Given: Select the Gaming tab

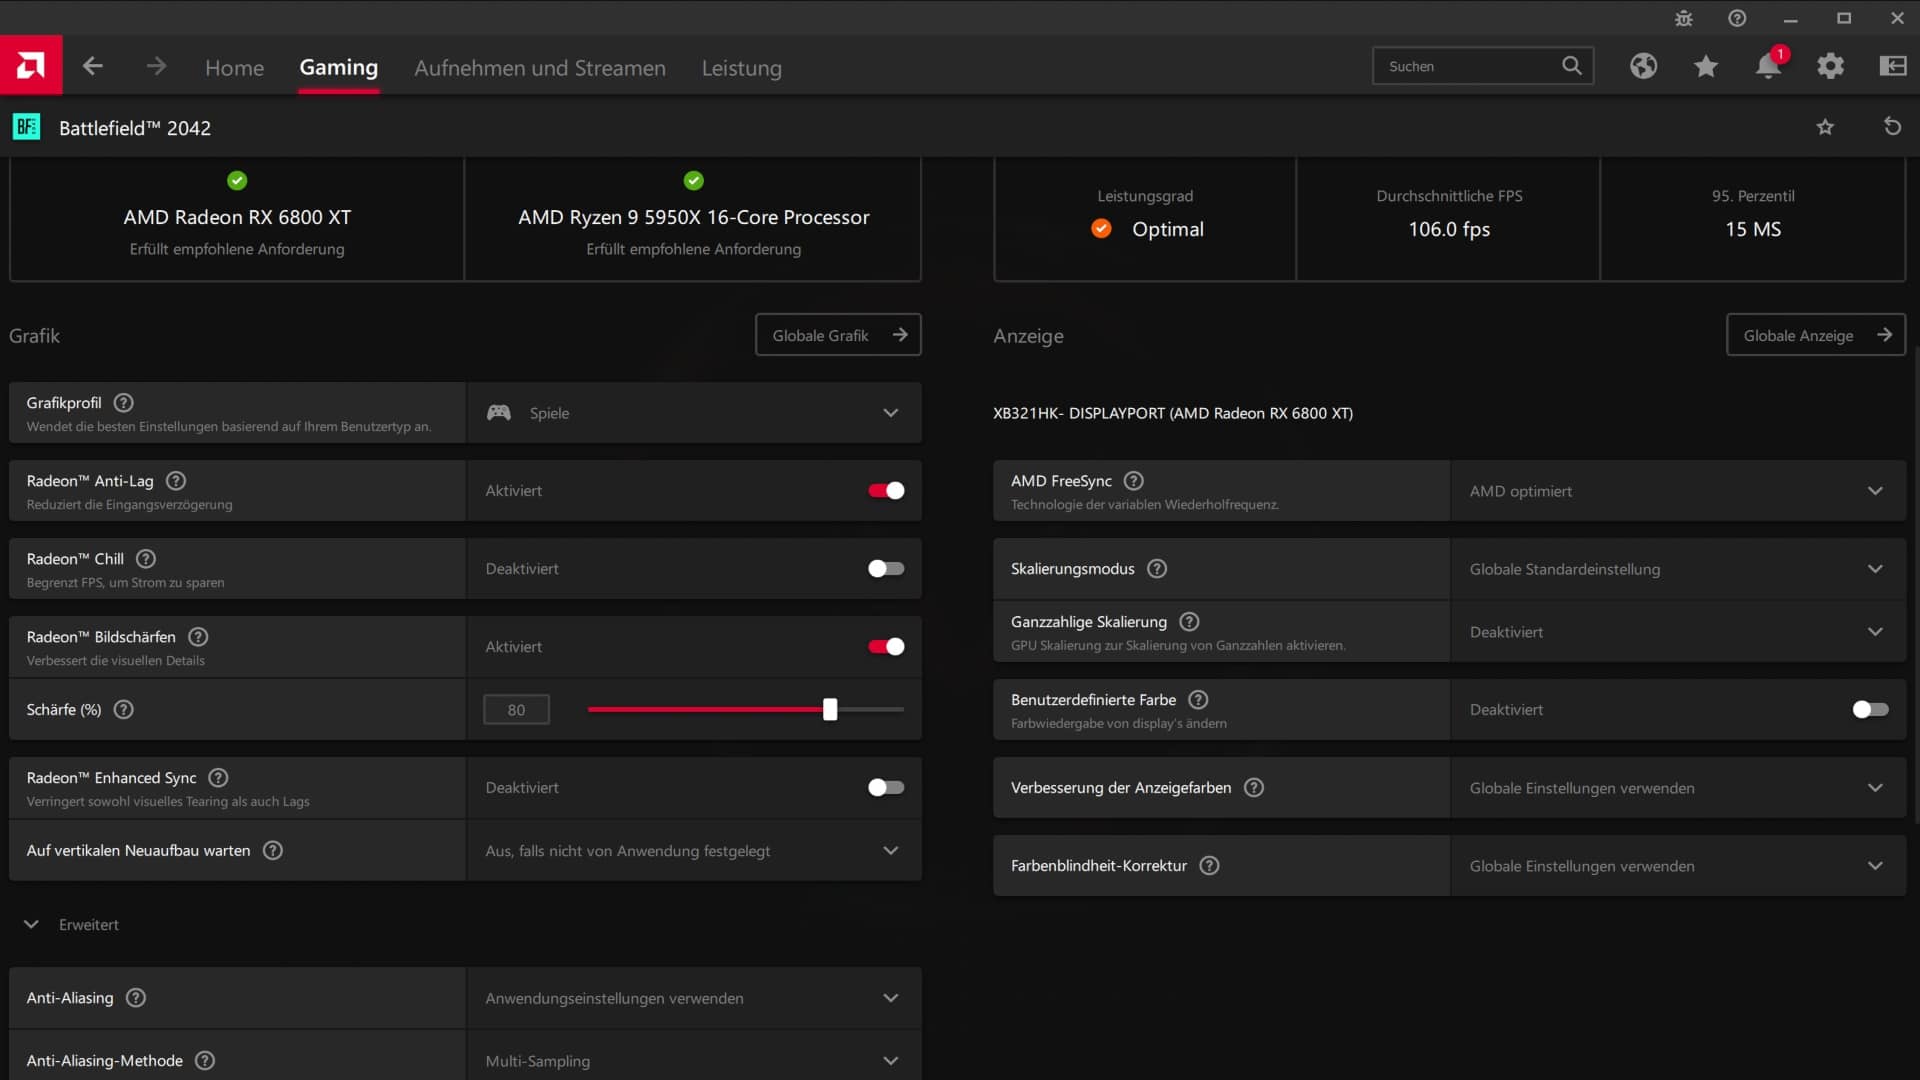Looking at the screenshot, I should point(339,67).
